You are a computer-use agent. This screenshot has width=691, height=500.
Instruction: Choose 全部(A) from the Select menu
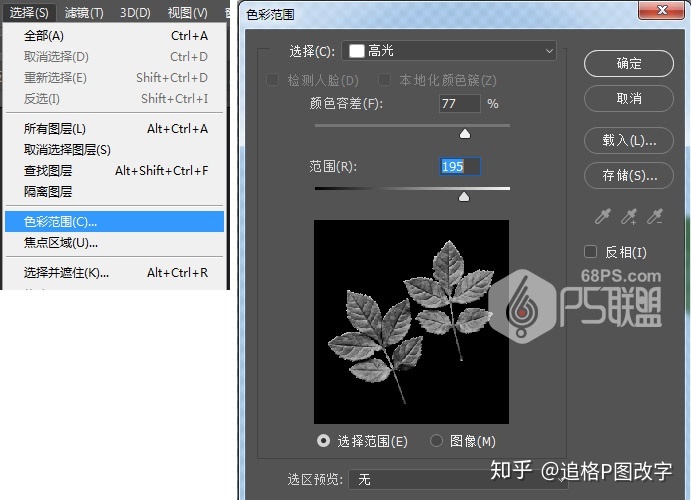click(x=115, y=36)
